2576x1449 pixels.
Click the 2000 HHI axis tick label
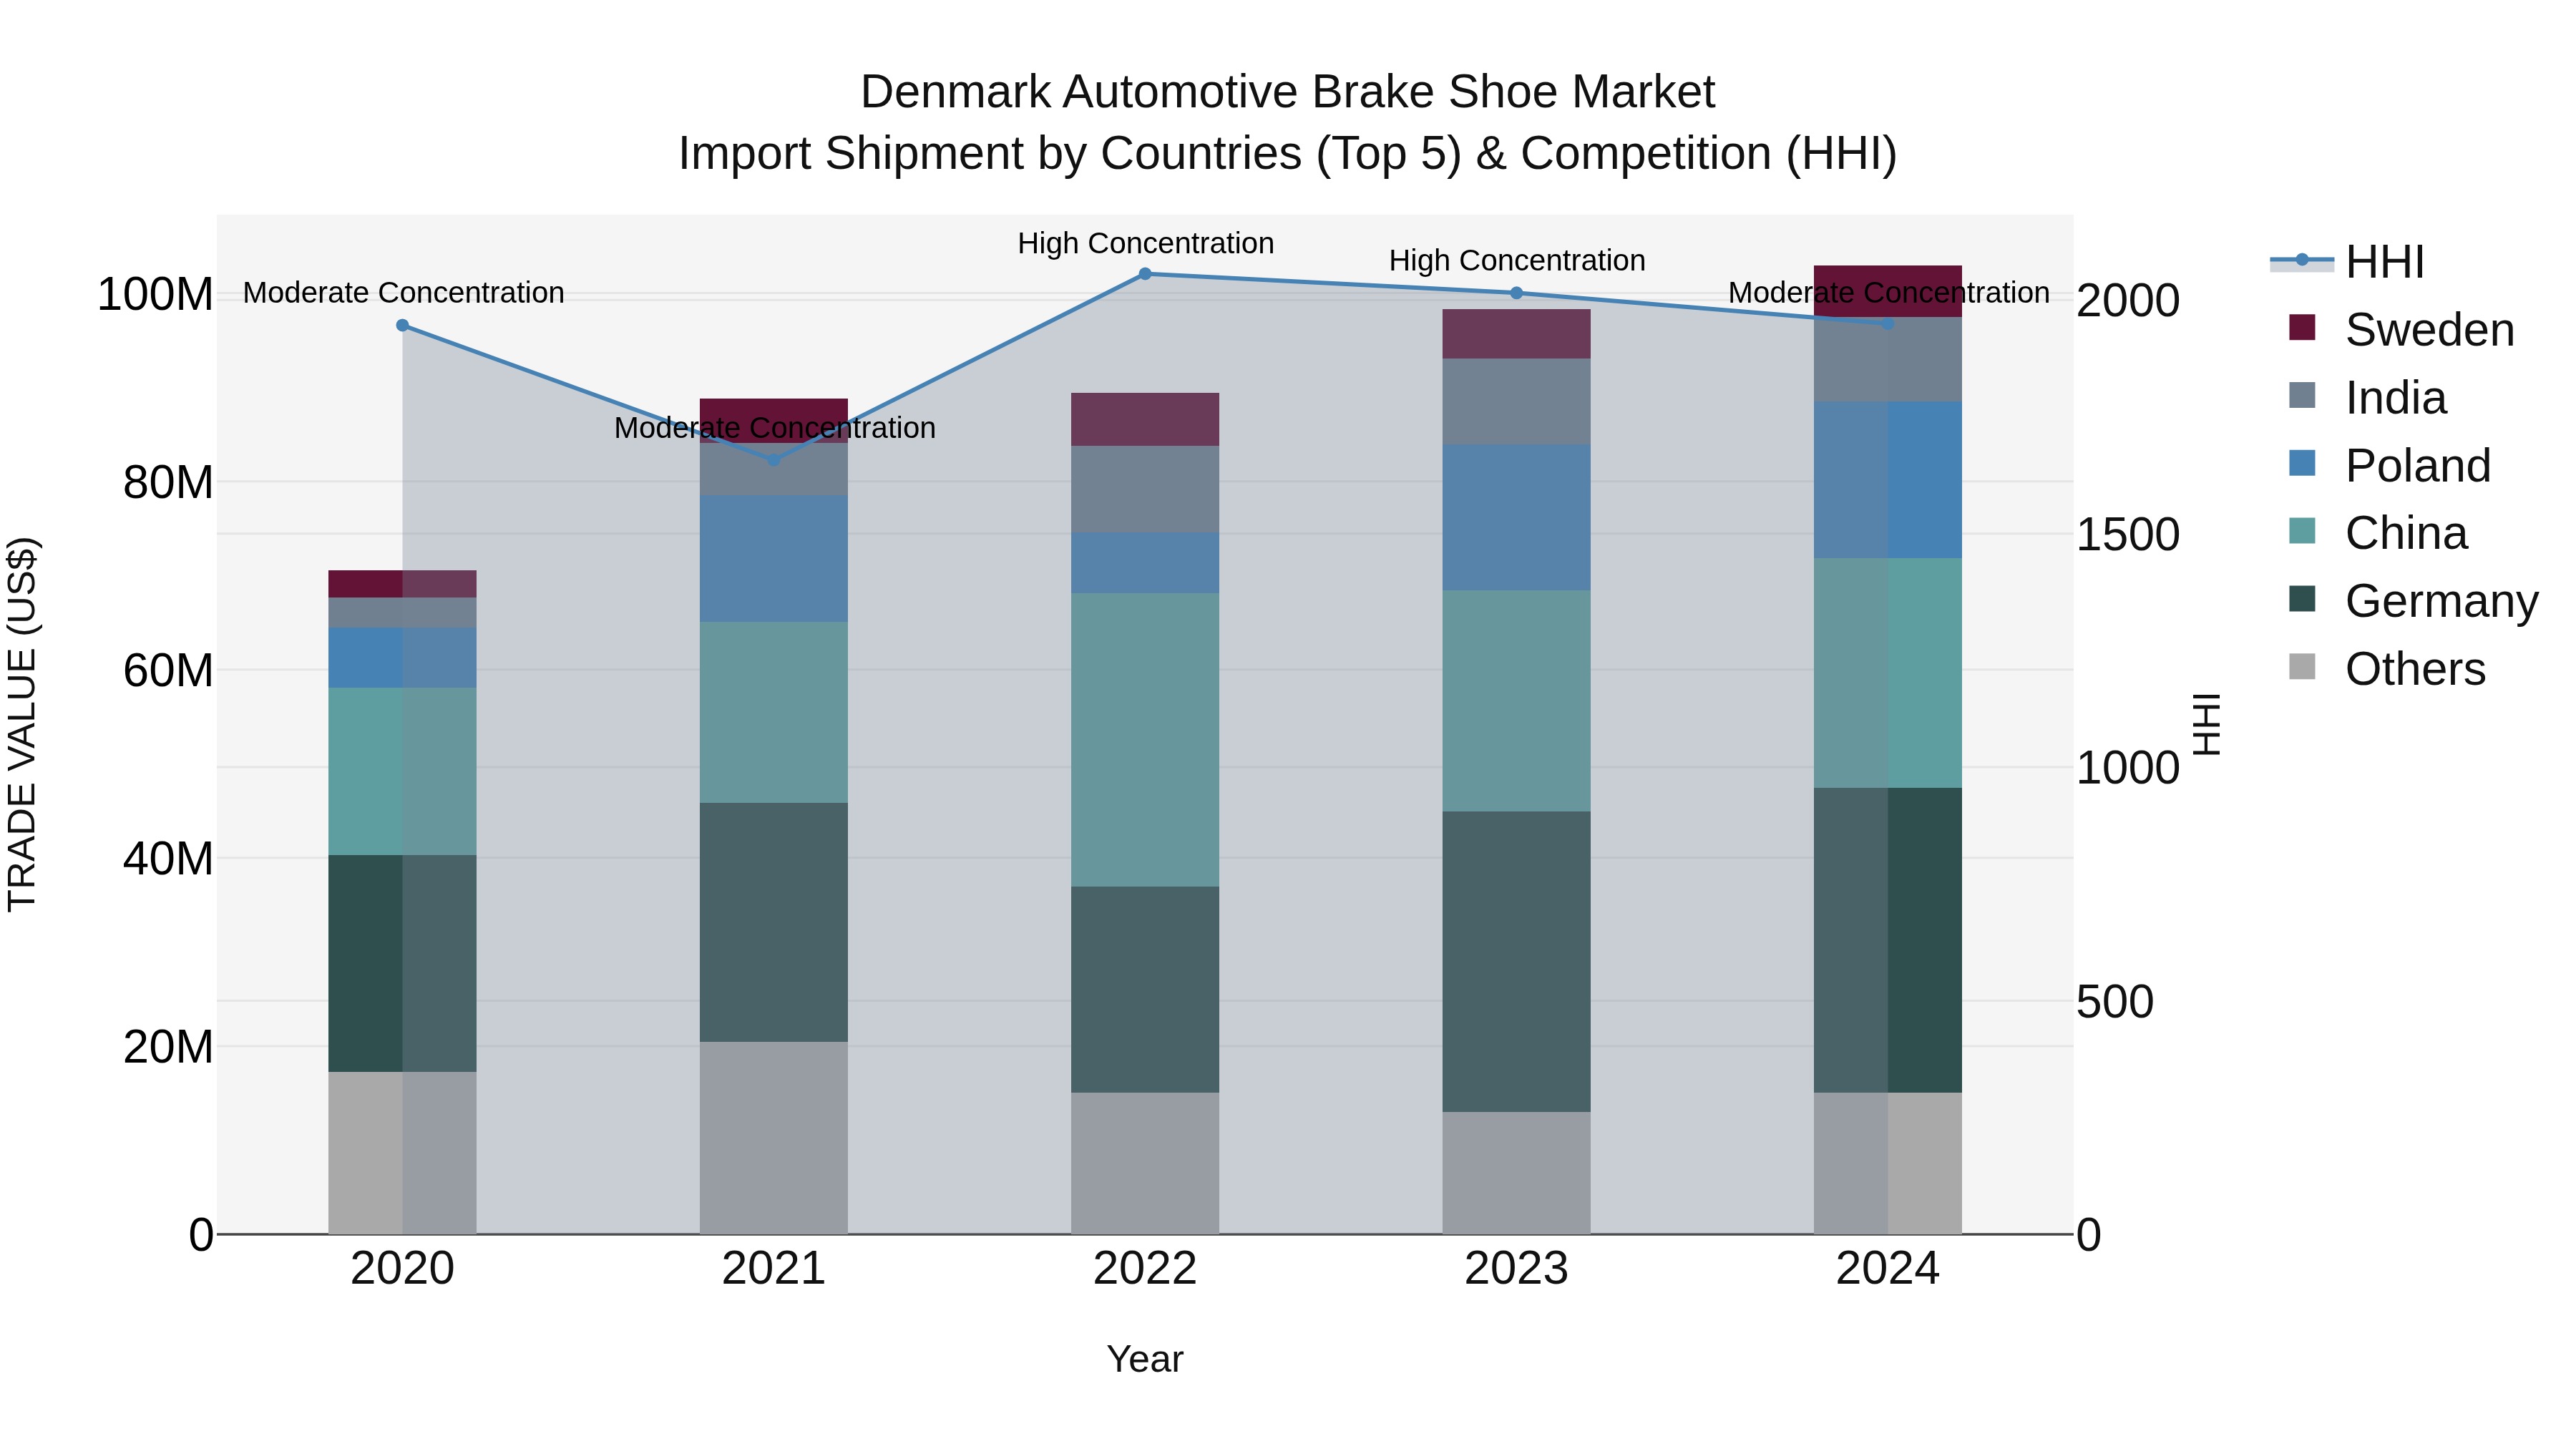pos(2128,300)
